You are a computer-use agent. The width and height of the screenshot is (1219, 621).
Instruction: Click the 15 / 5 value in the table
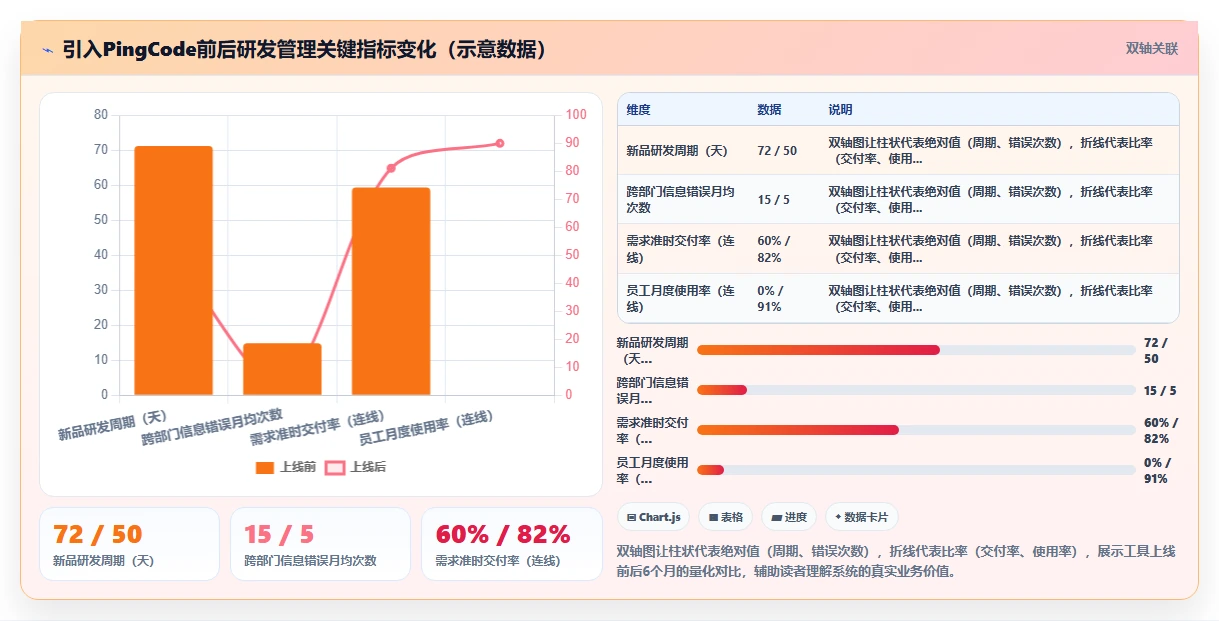pyautogui.click(x=773, y=199)
